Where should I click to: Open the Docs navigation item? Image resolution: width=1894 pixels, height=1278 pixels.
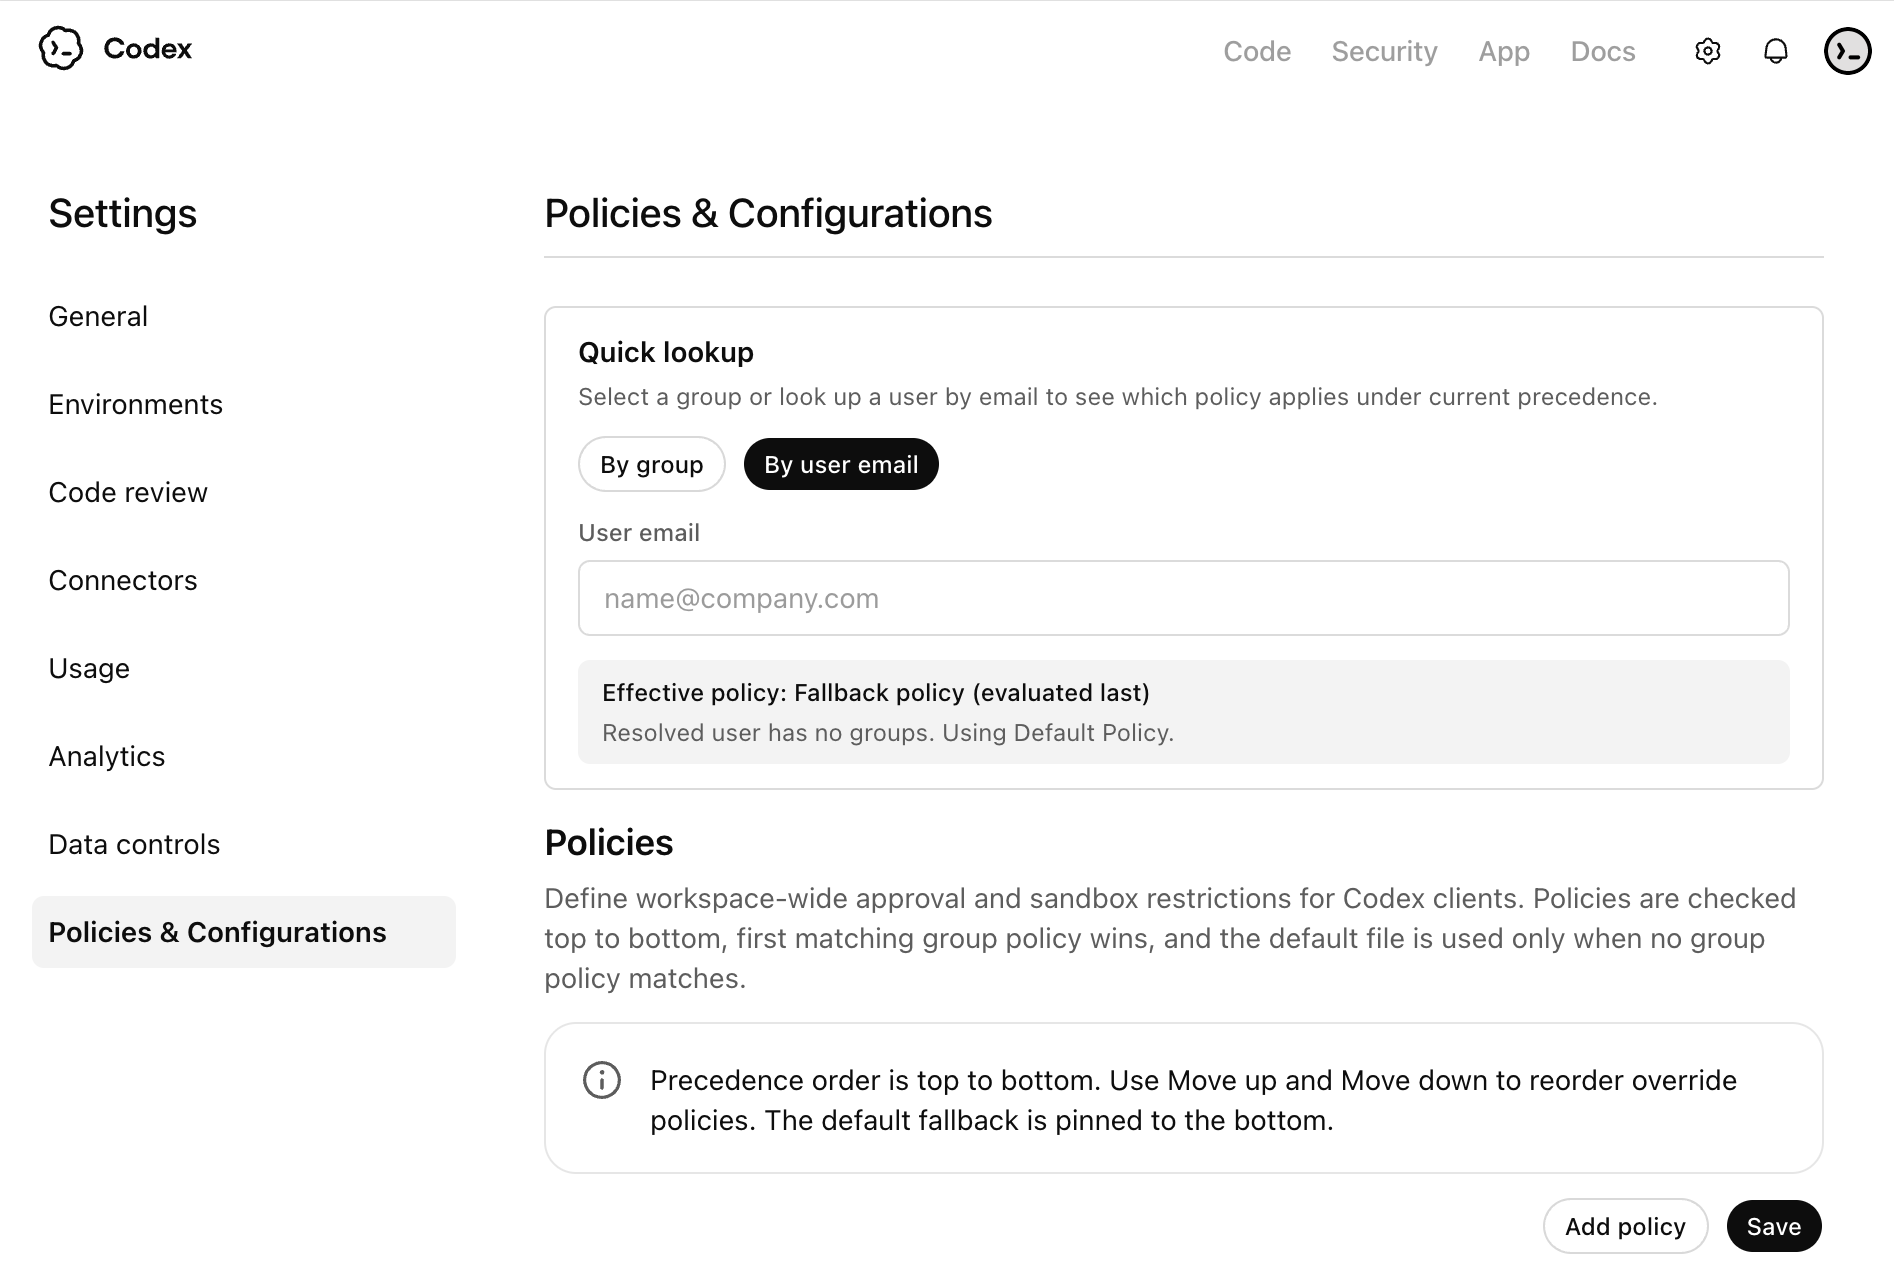[1602, 51]
